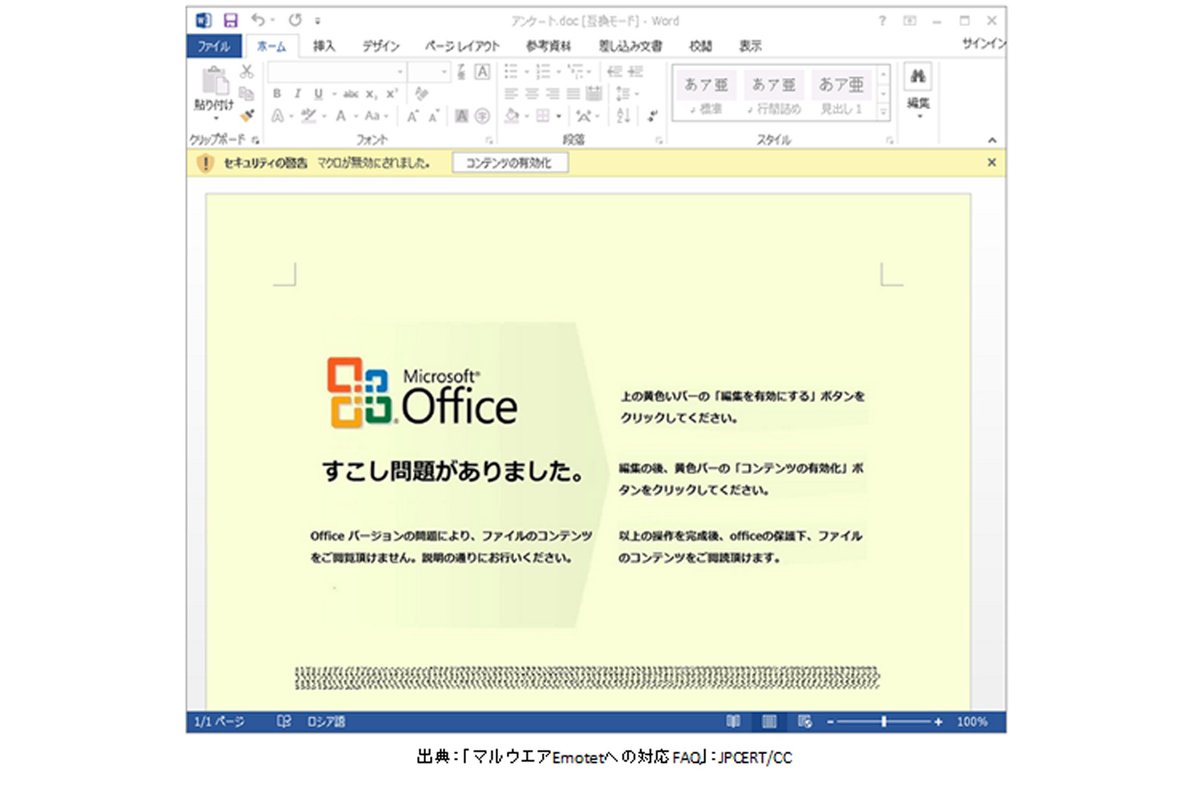The width and height of the screenshot is (1200, 800).
Task: Click the line spacing icon
Action: (x=624, y=94)
